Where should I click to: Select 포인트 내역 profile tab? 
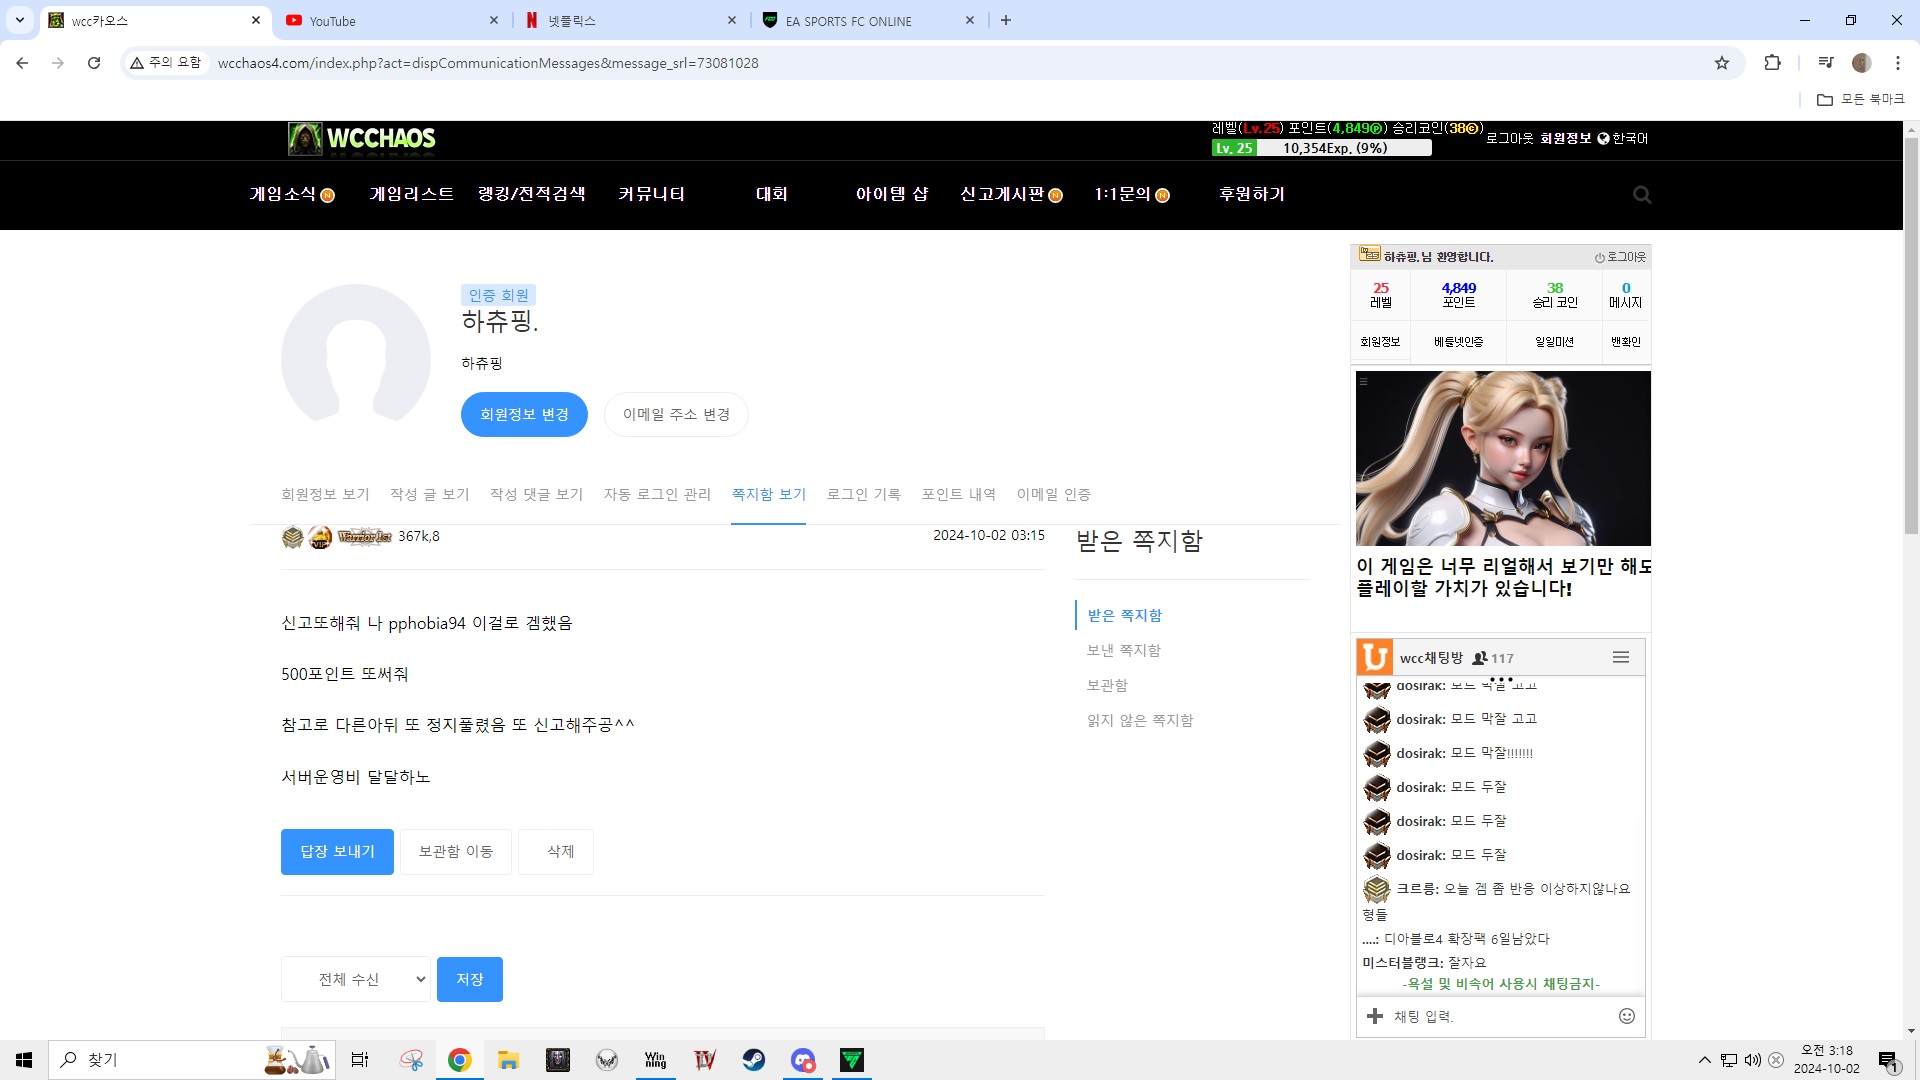(958, 494)
